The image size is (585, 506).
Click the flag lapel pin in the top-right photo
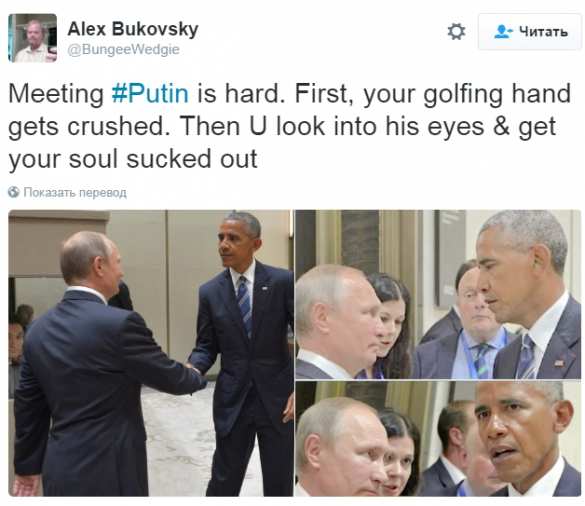coord(559,363)
